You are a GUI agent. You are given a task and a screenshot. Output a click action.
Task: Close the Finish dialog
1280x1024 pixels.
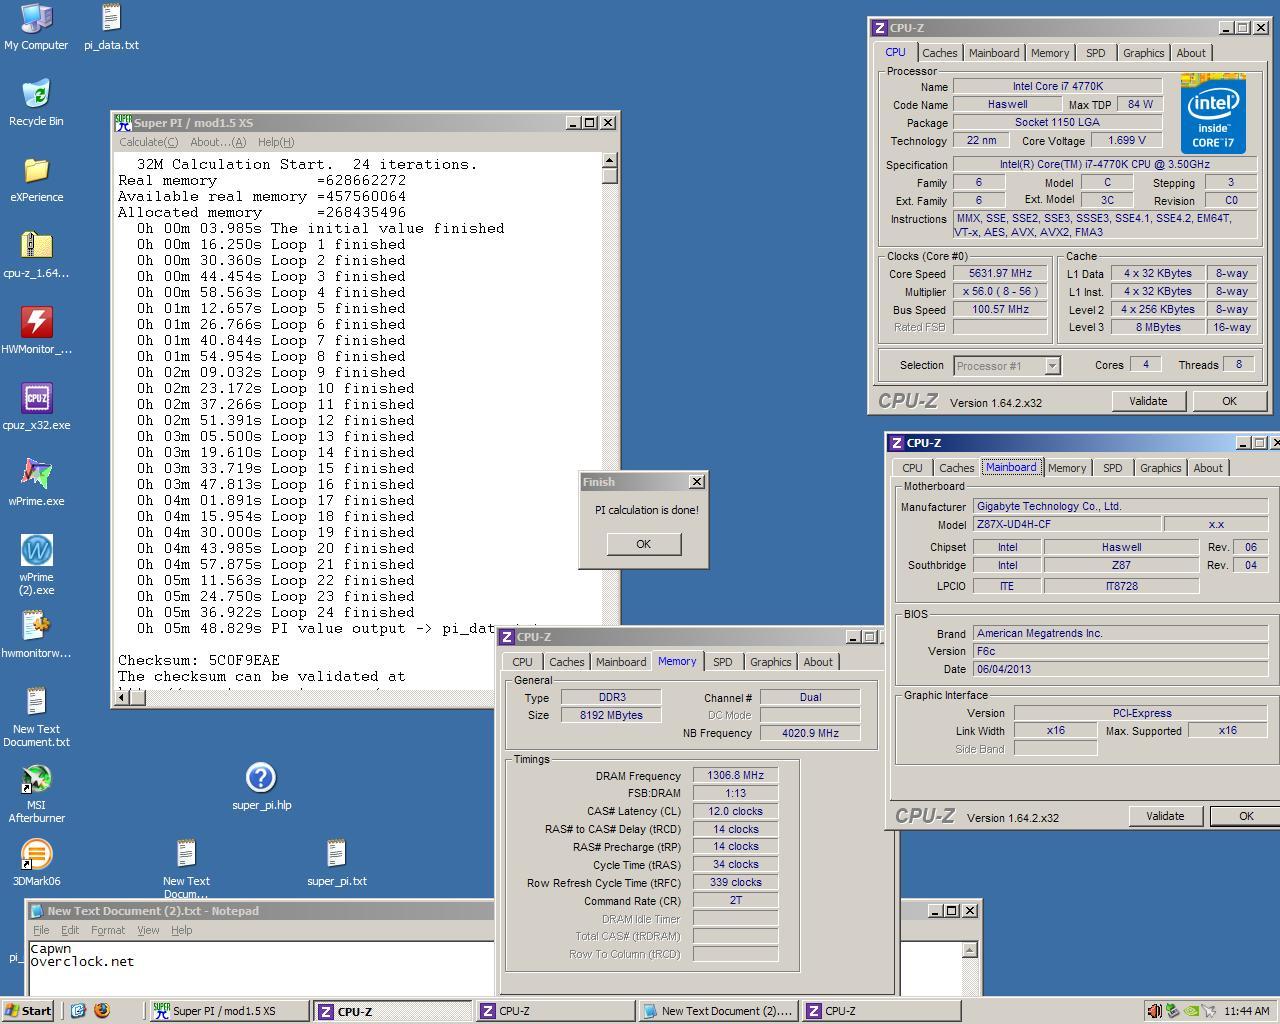pyautogui.click(x=697, y=482)
